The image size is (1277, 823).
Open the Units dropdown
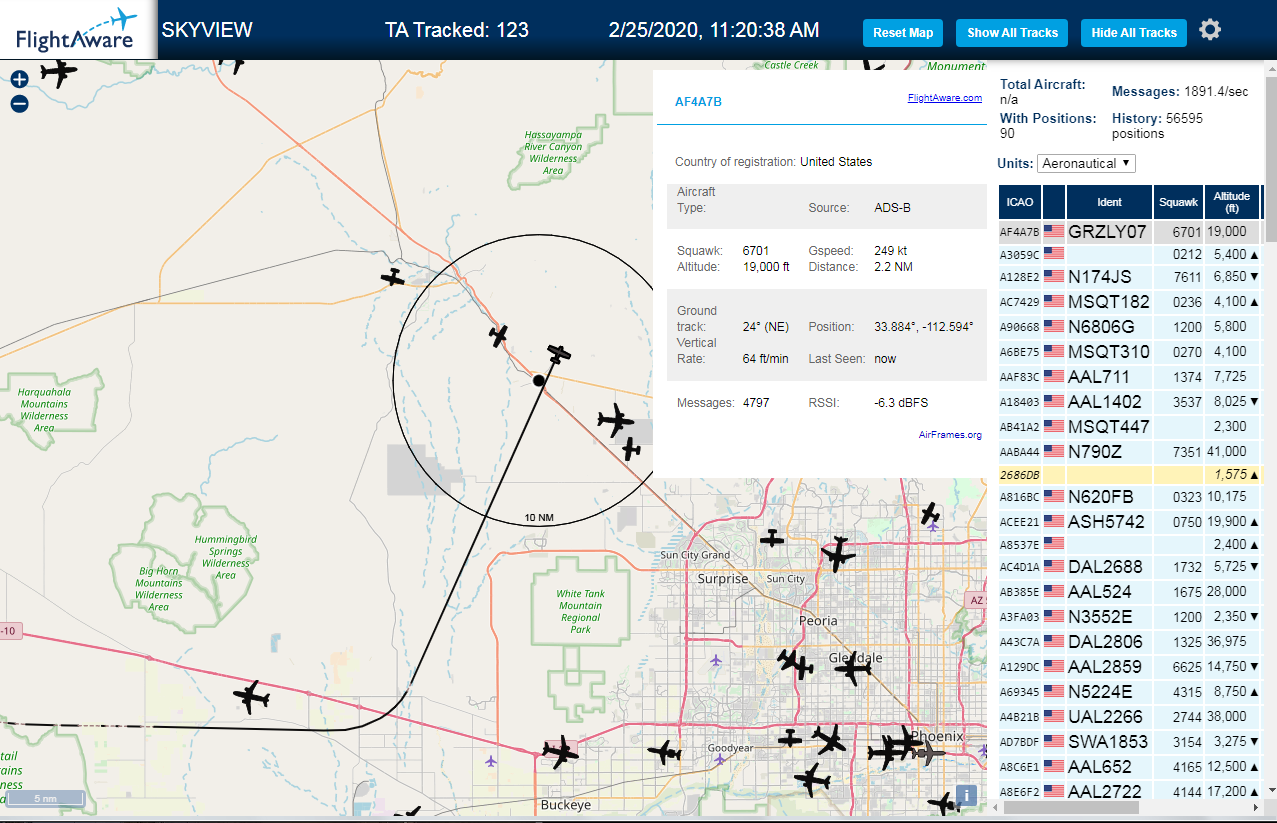coord(1087,163)
